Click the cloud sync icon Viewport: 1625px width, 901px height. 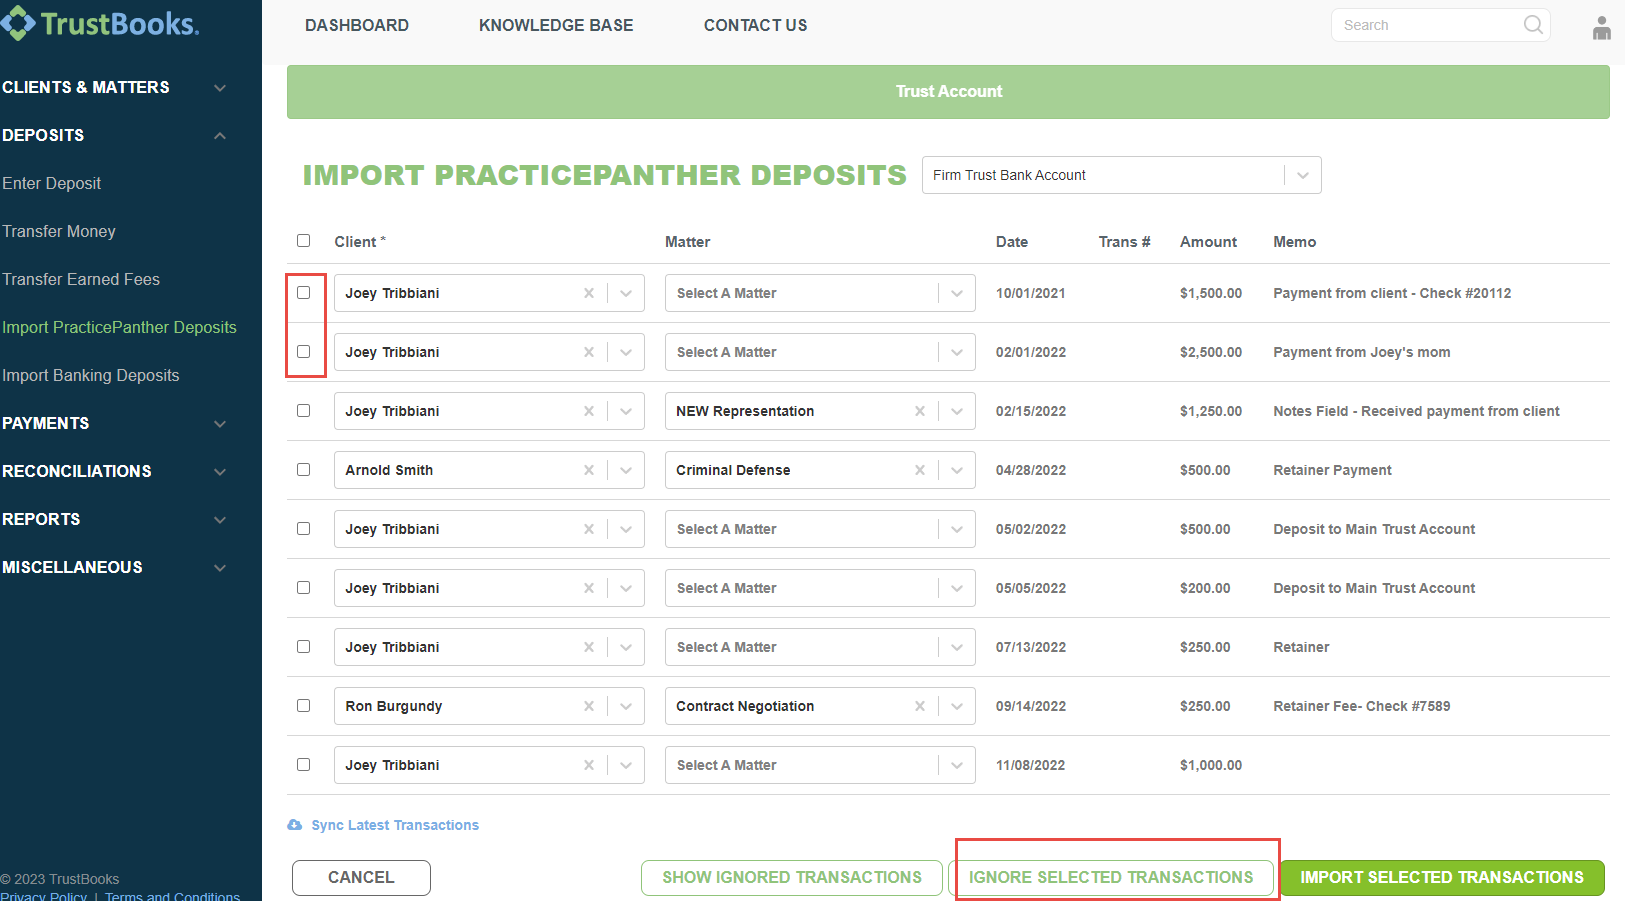pyautogui.click(x=295, y=825)
